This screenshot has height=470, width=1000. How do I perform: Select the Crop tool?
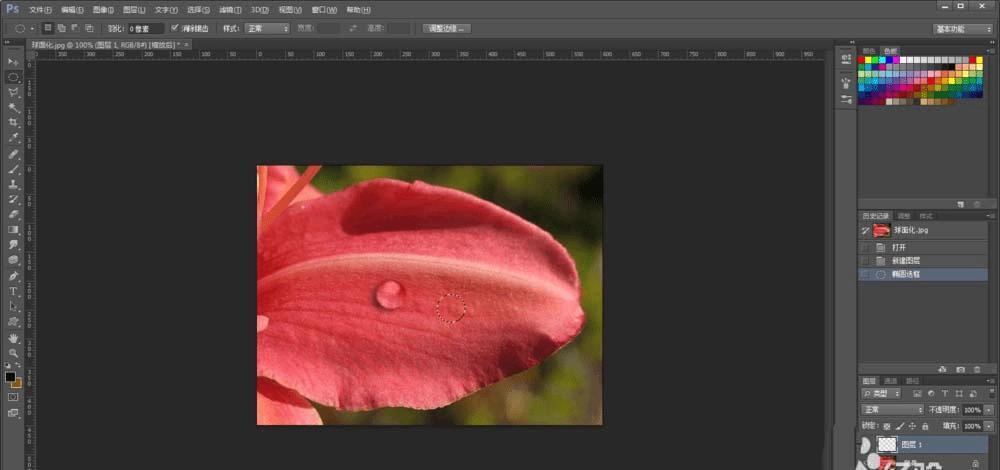click(14, 122)
